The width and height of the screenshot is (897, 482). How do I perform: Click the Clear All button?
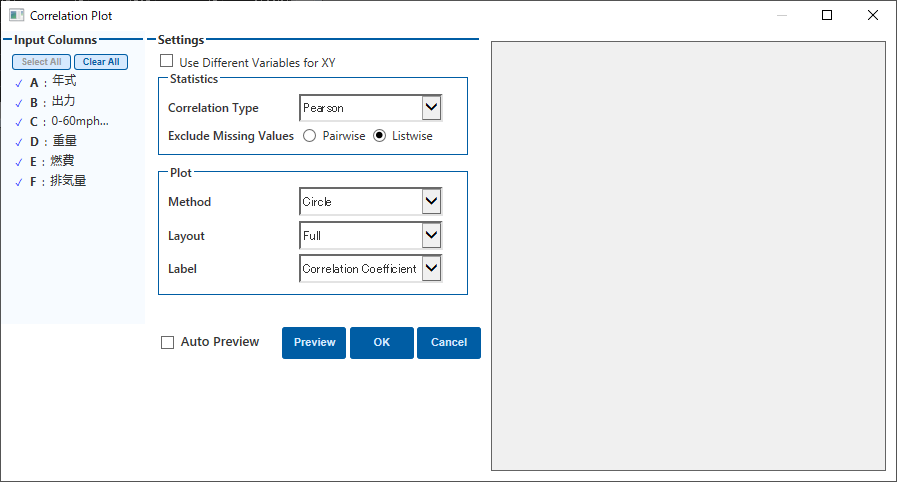pos(101,62)
